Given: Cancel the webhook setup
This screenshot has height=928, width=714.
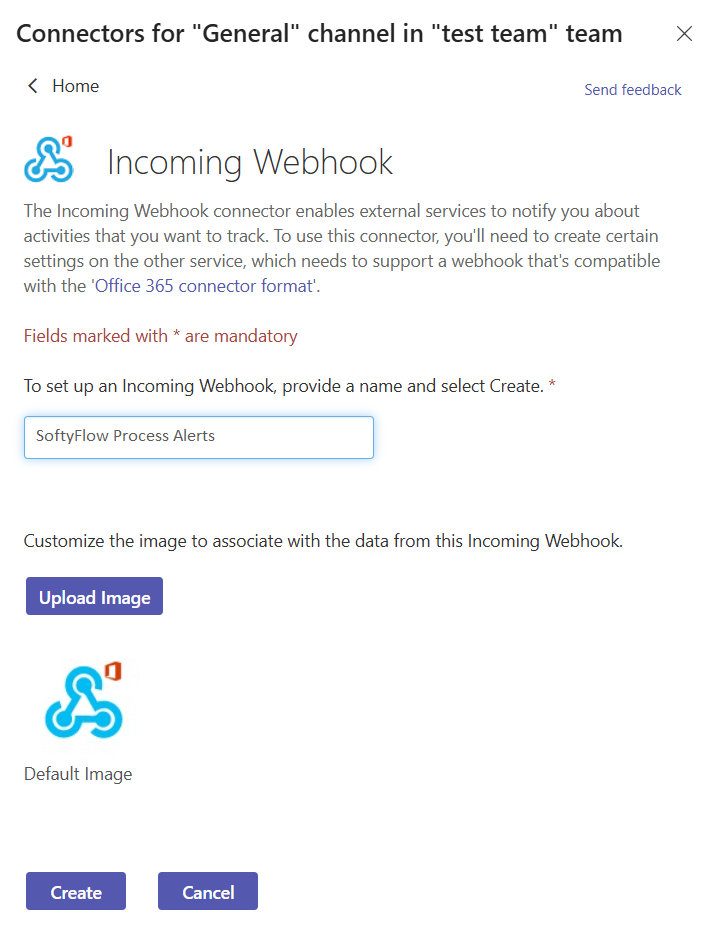Looking at the screenshot, I should [208, 891].
